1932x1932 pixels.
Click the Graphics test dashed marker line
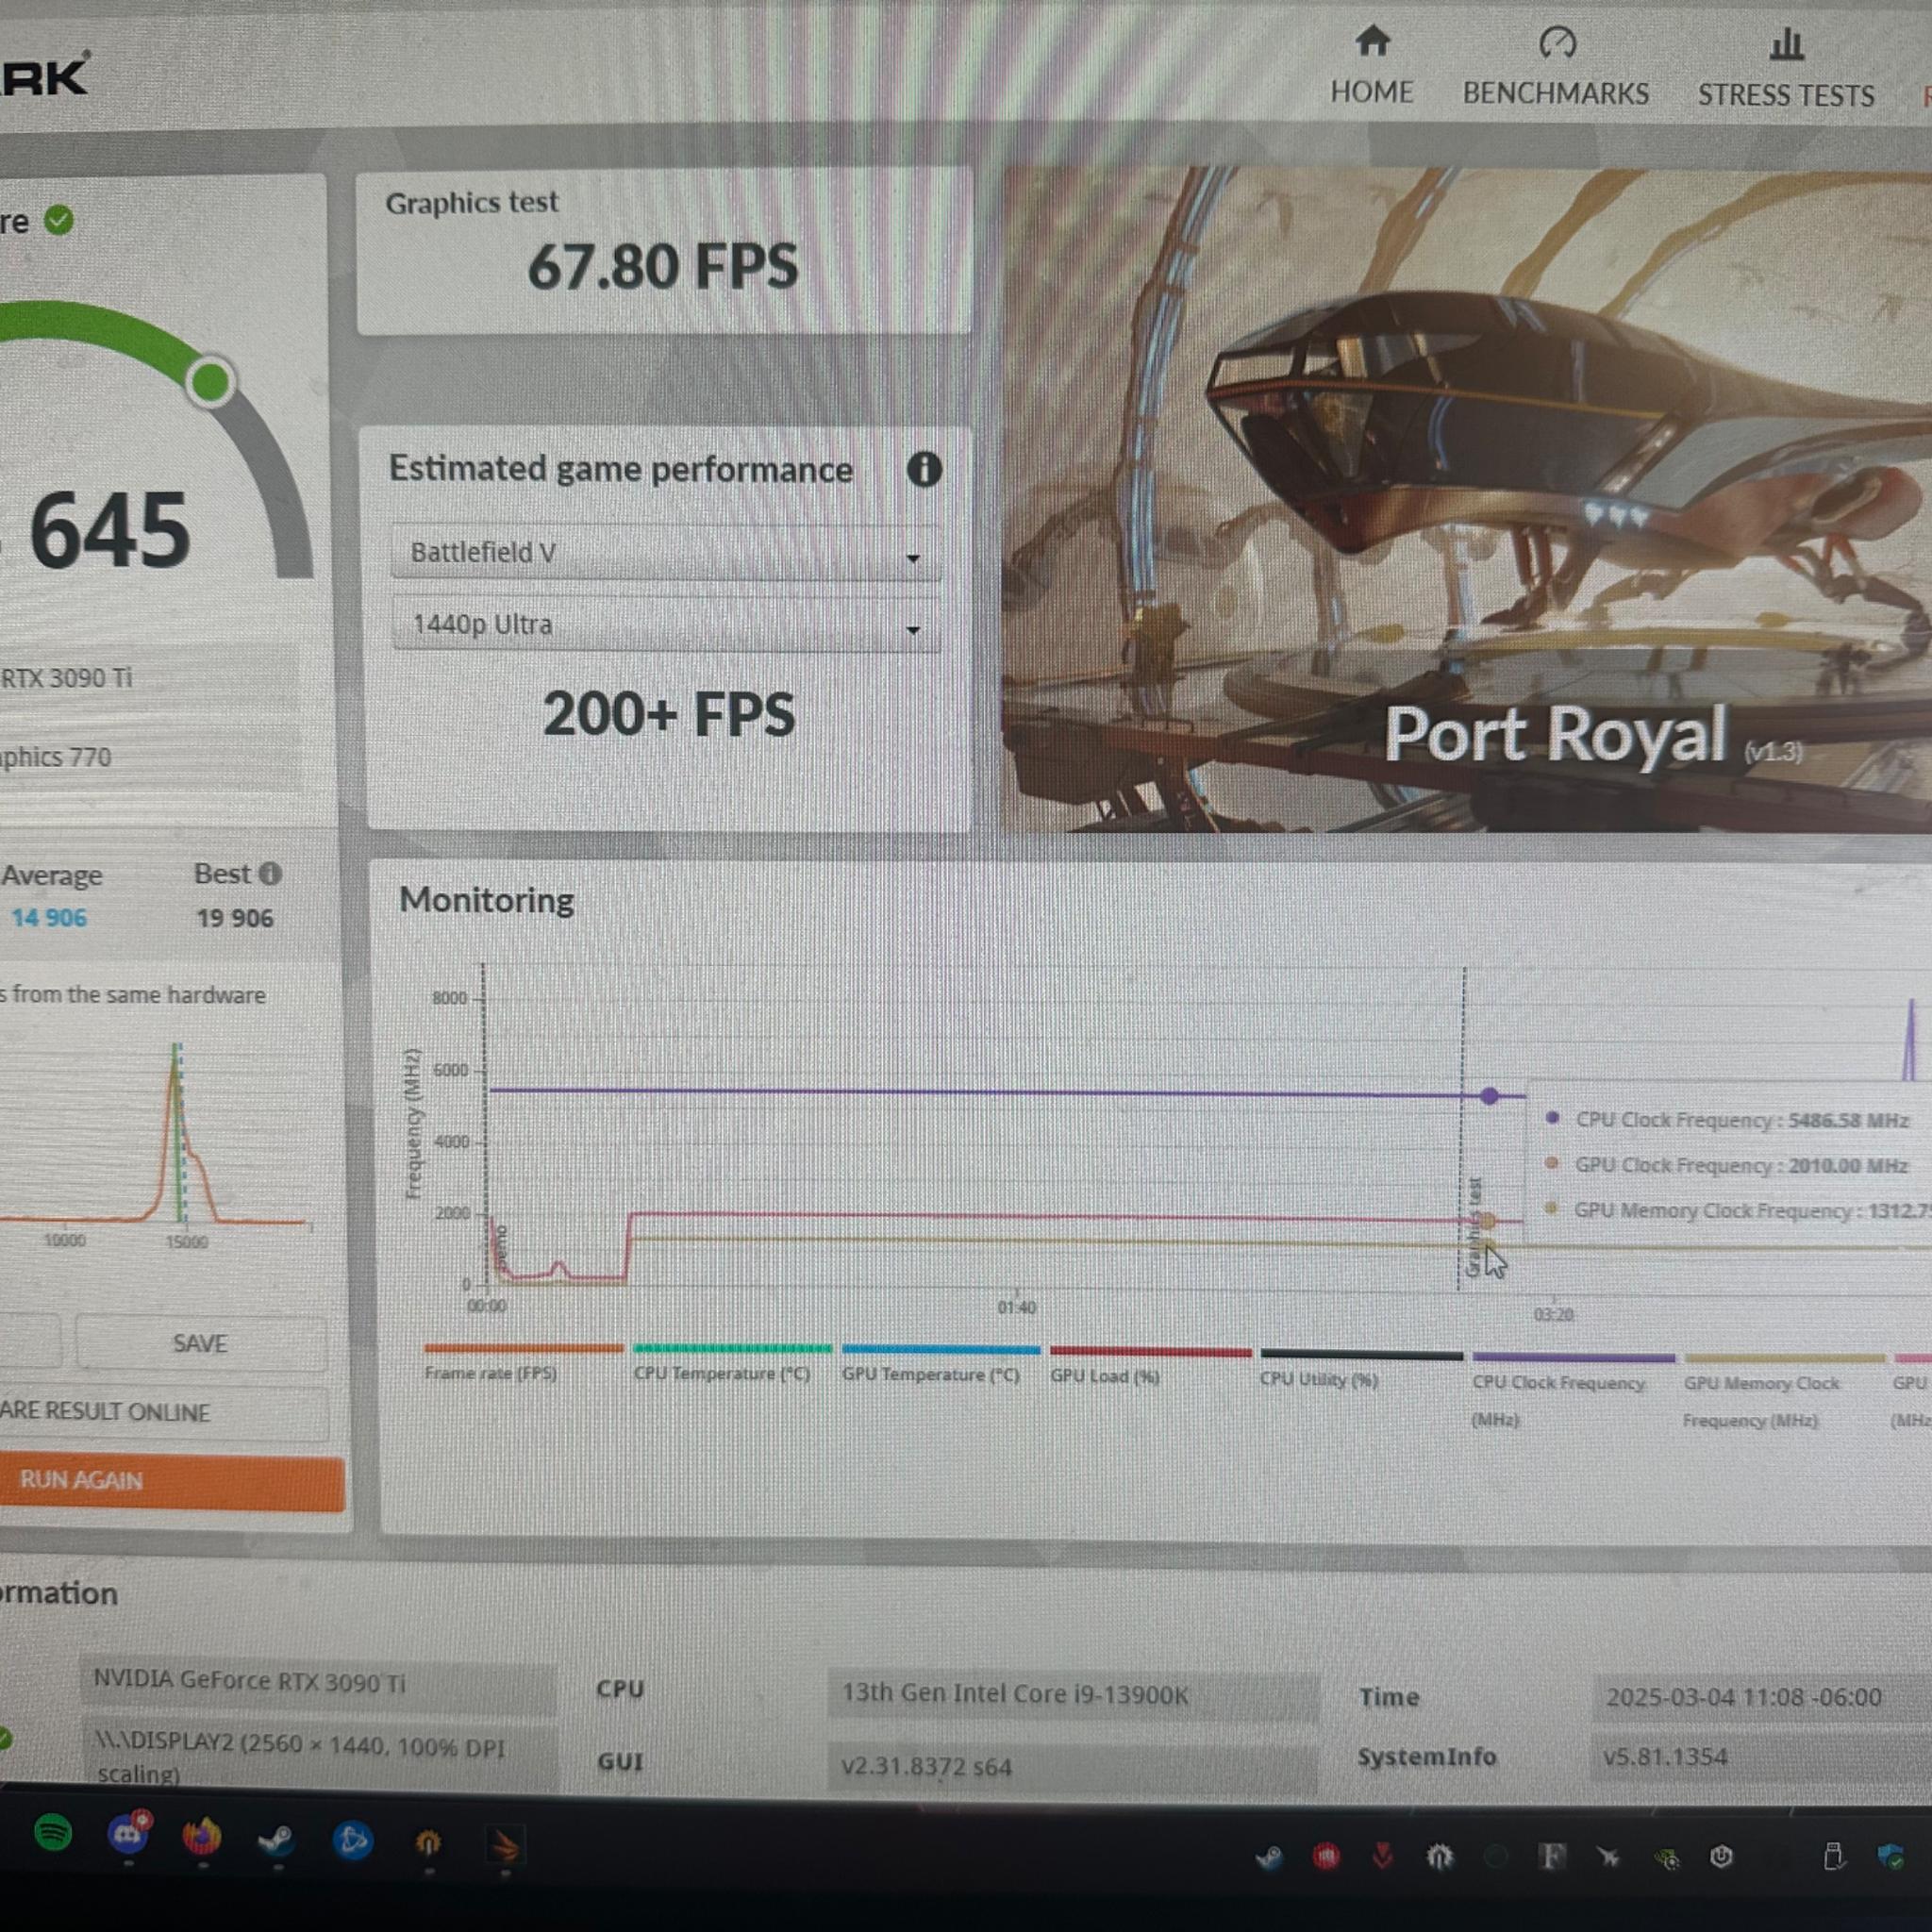pos(1463,1130)
